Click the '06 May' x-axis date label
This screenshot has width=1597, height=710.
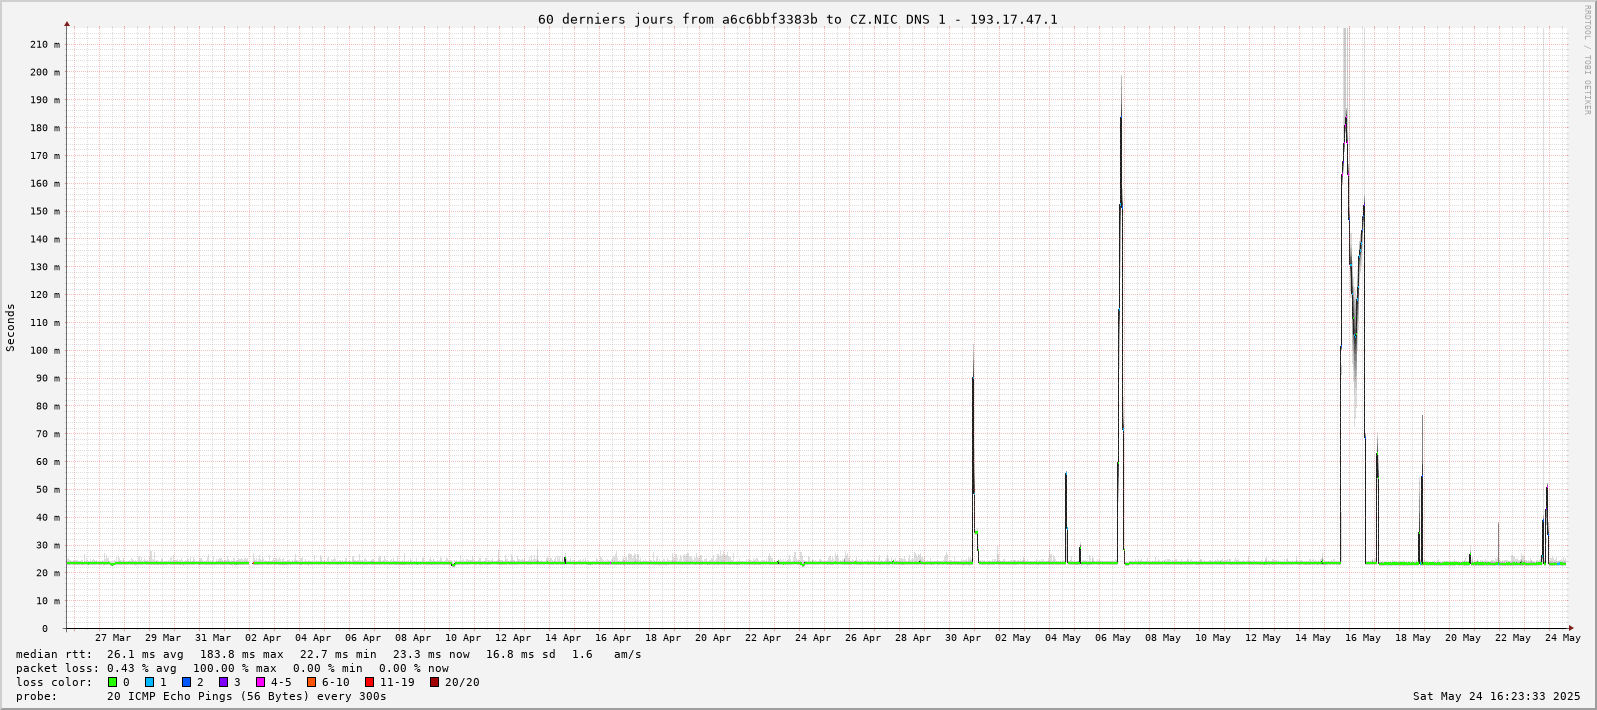[x=1113, y=637]
